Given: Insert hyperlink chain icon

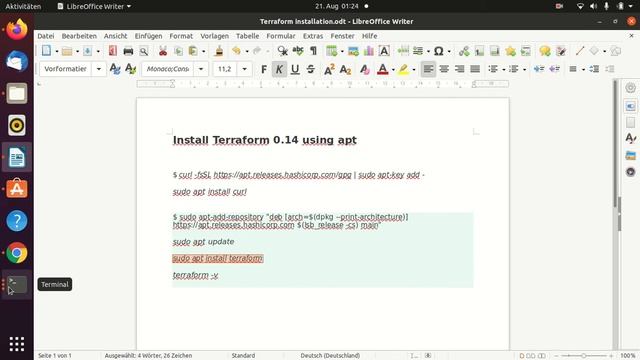Looking at the screenshot, I should [464, 51].
